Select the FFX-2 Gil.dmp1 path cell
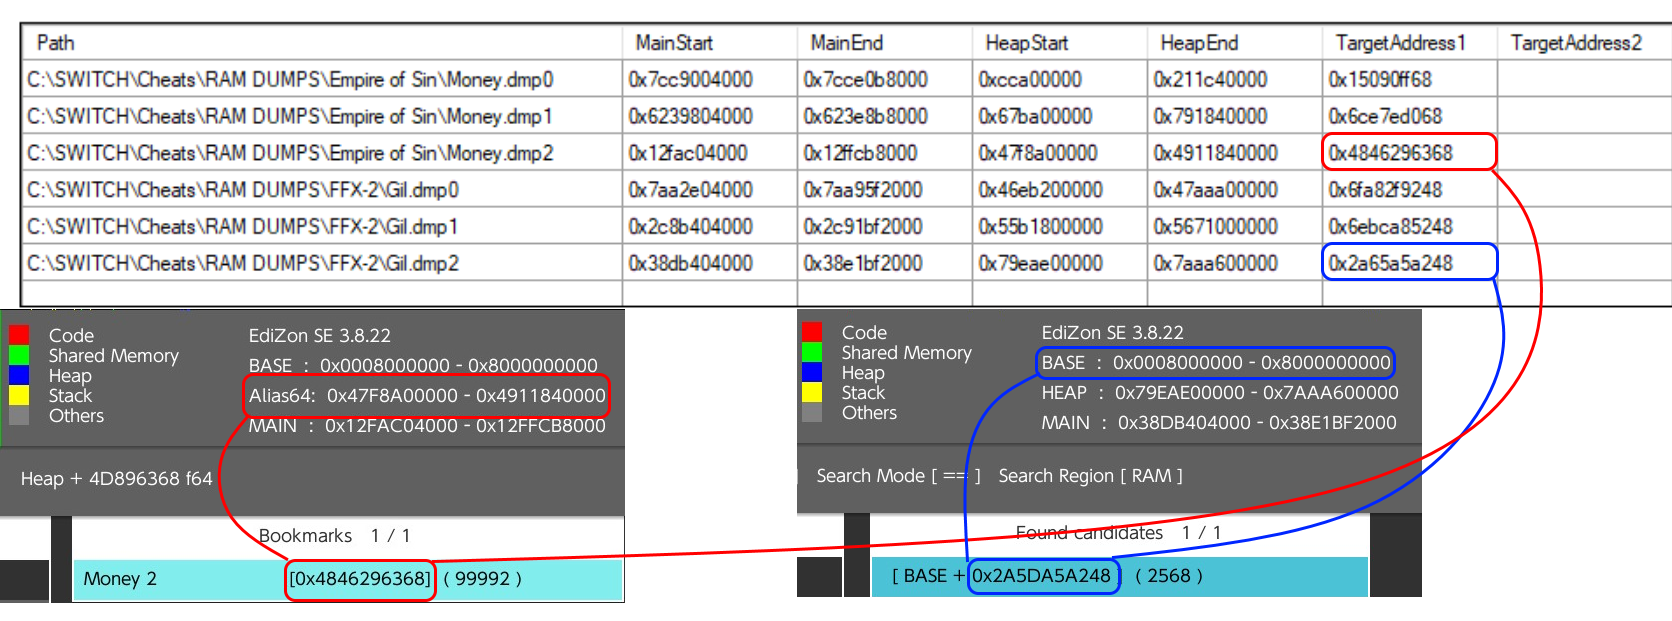Viewport: 1672px width, 621px height. [x=321, y=226]
